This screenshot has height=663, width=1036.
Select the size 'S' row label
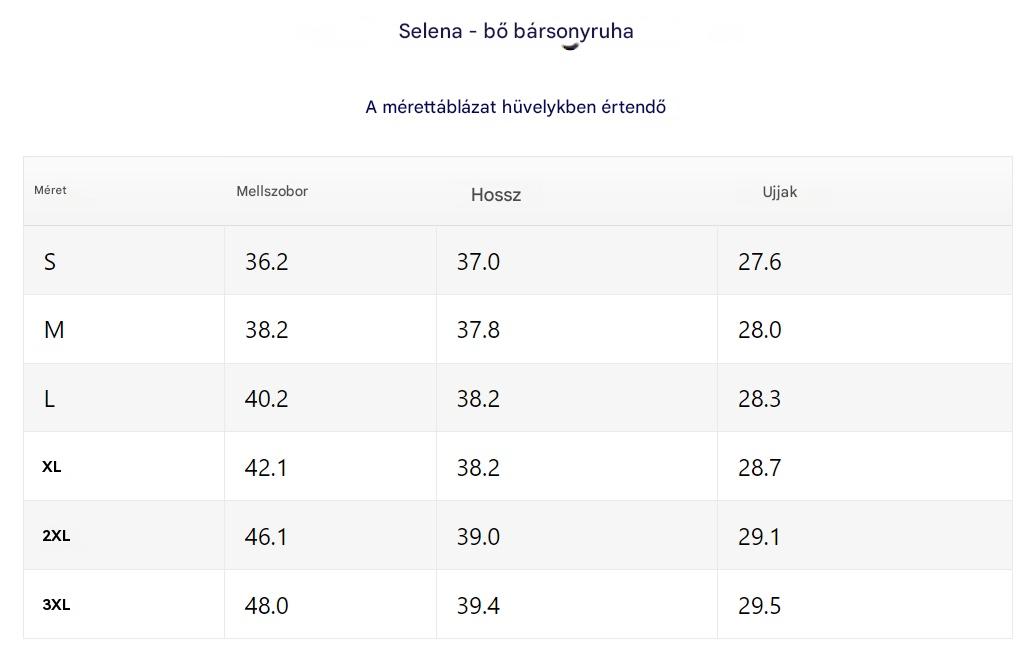(50, 262)
